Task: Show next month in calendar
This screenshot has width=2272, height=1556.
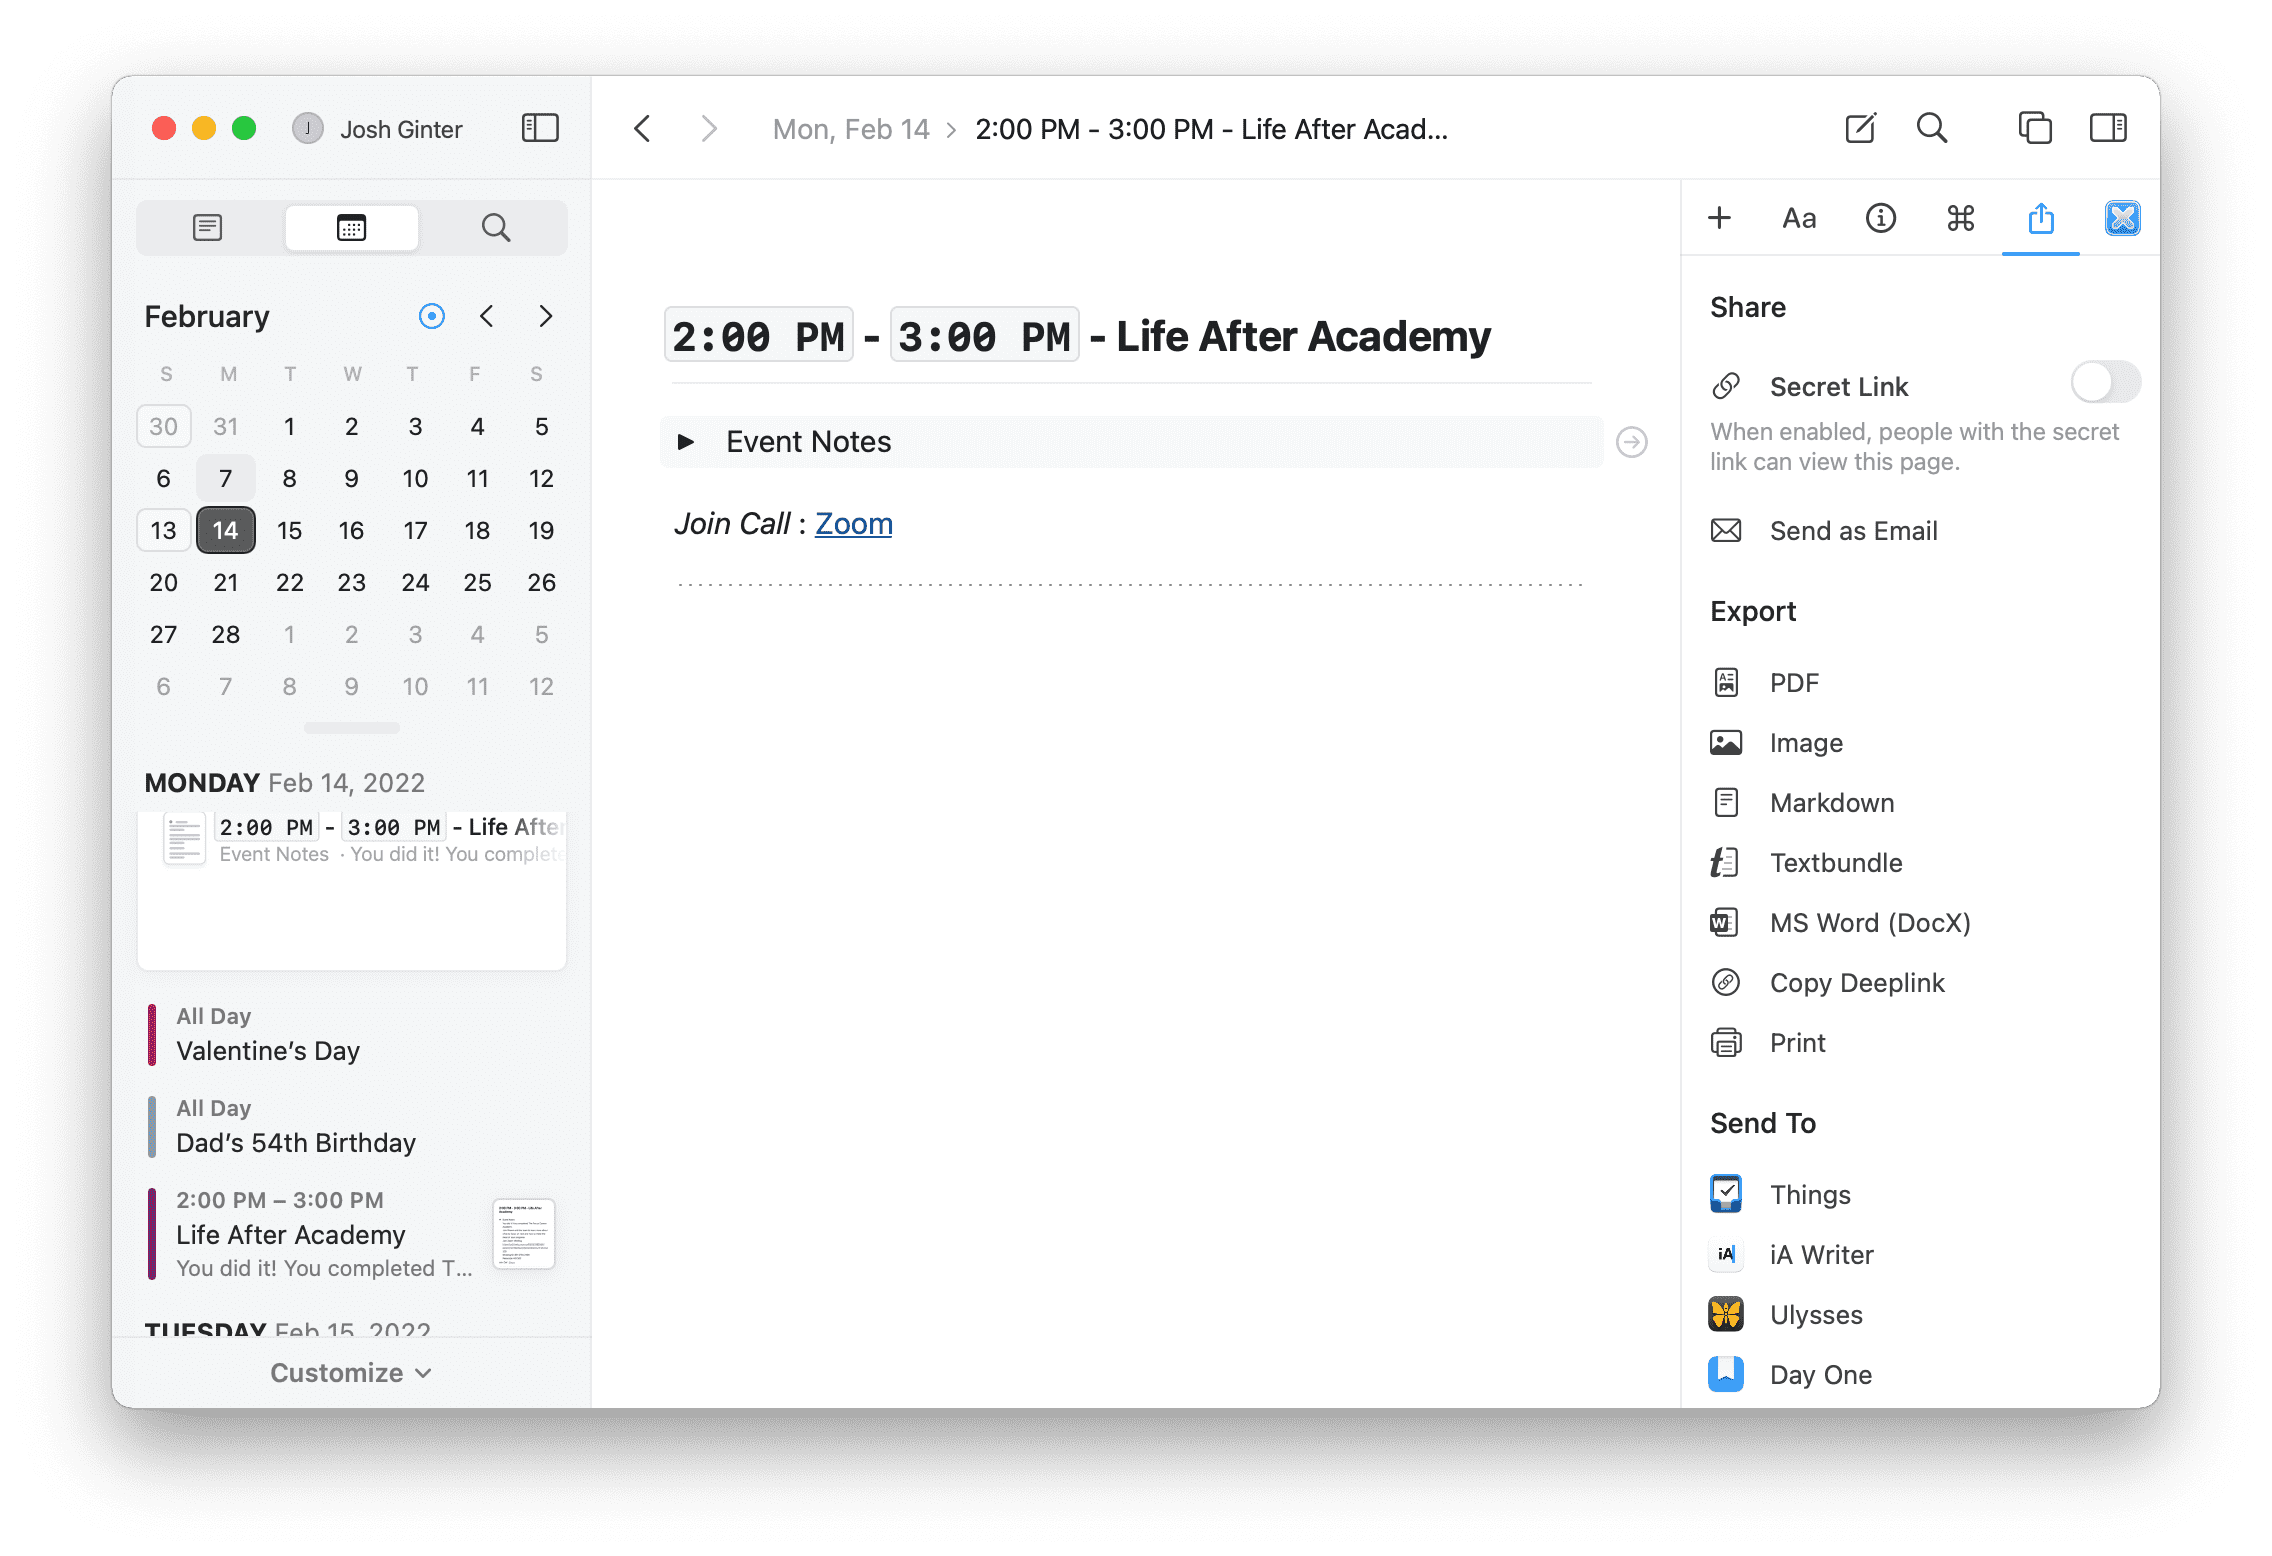Action: coord(545,316)
